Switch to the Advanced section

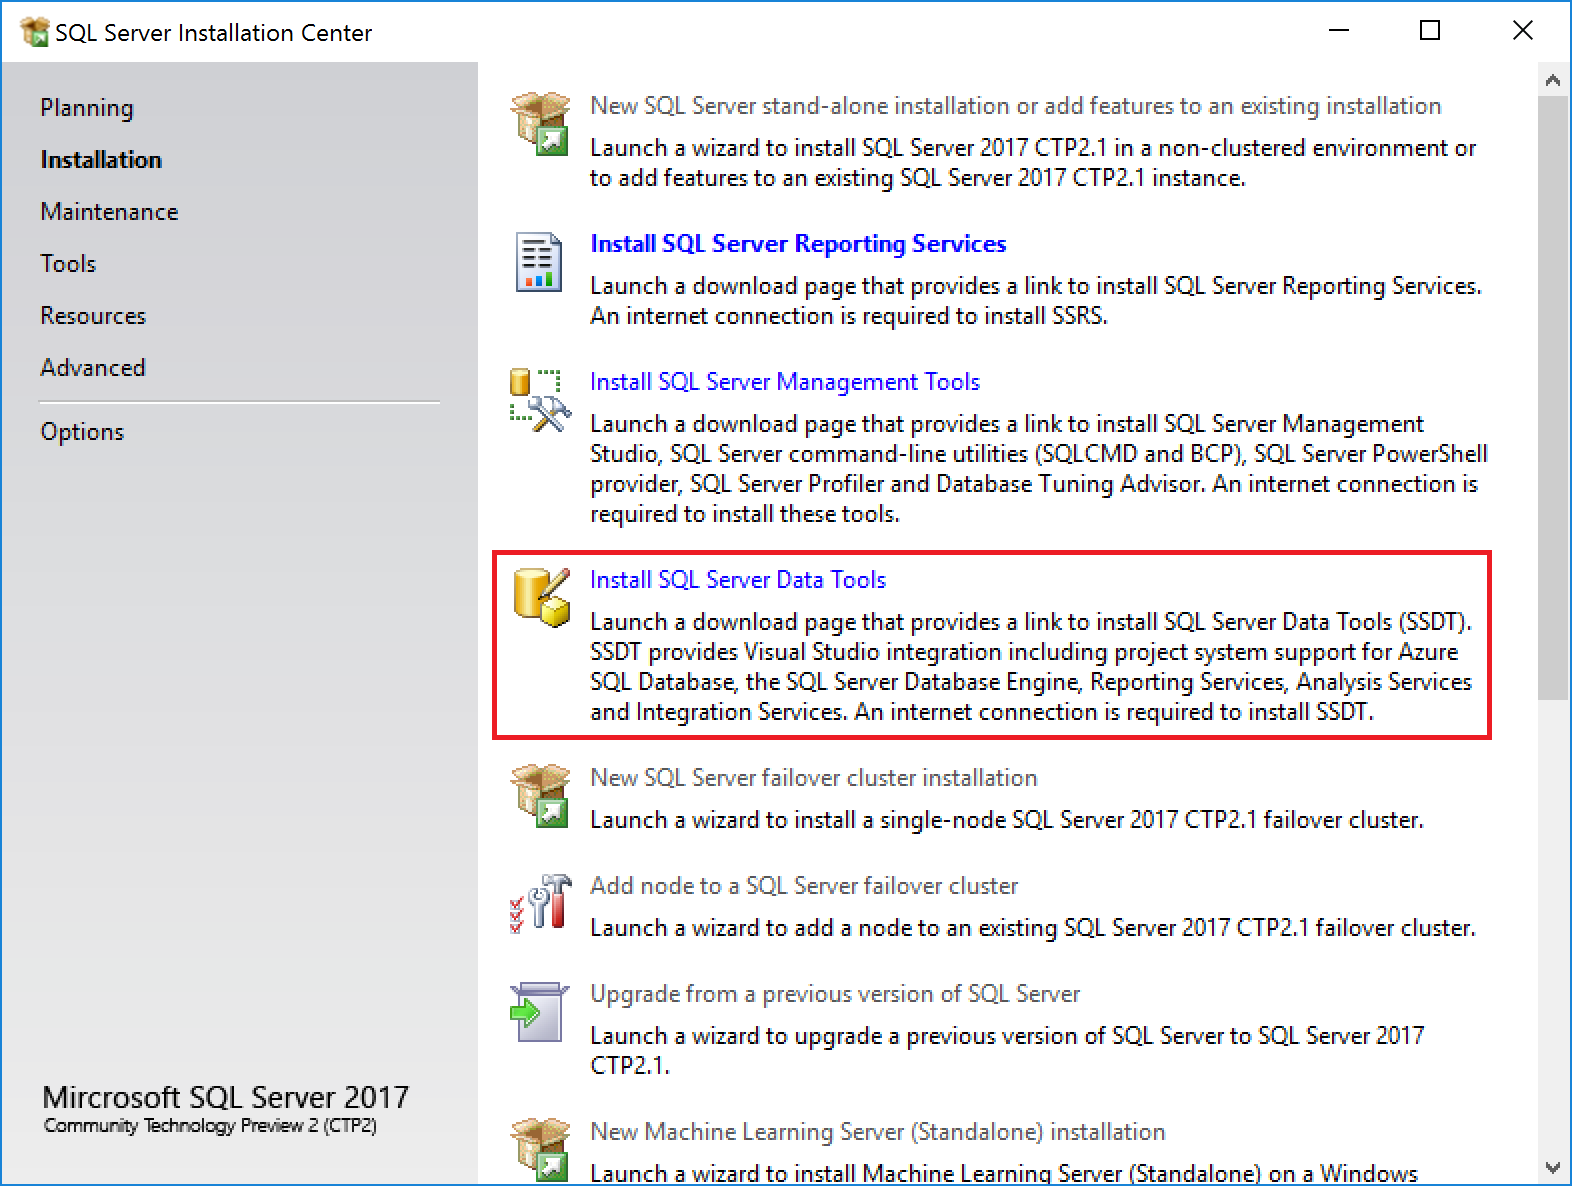point(93,368)
